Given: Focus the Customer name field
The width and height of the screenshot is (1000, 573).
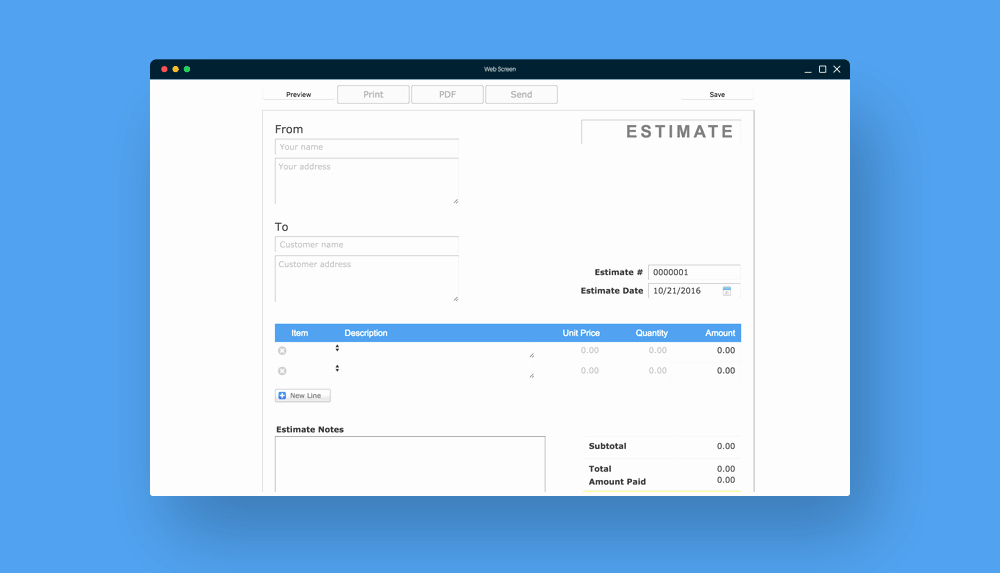Looking at the screenshot, I should point(367,245).
